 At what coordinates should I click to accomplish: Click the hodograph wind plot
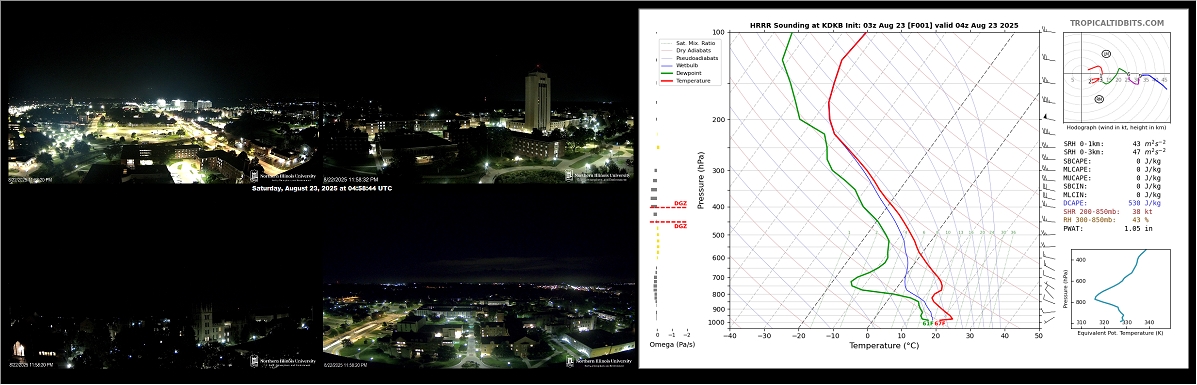click(1116, 76)
